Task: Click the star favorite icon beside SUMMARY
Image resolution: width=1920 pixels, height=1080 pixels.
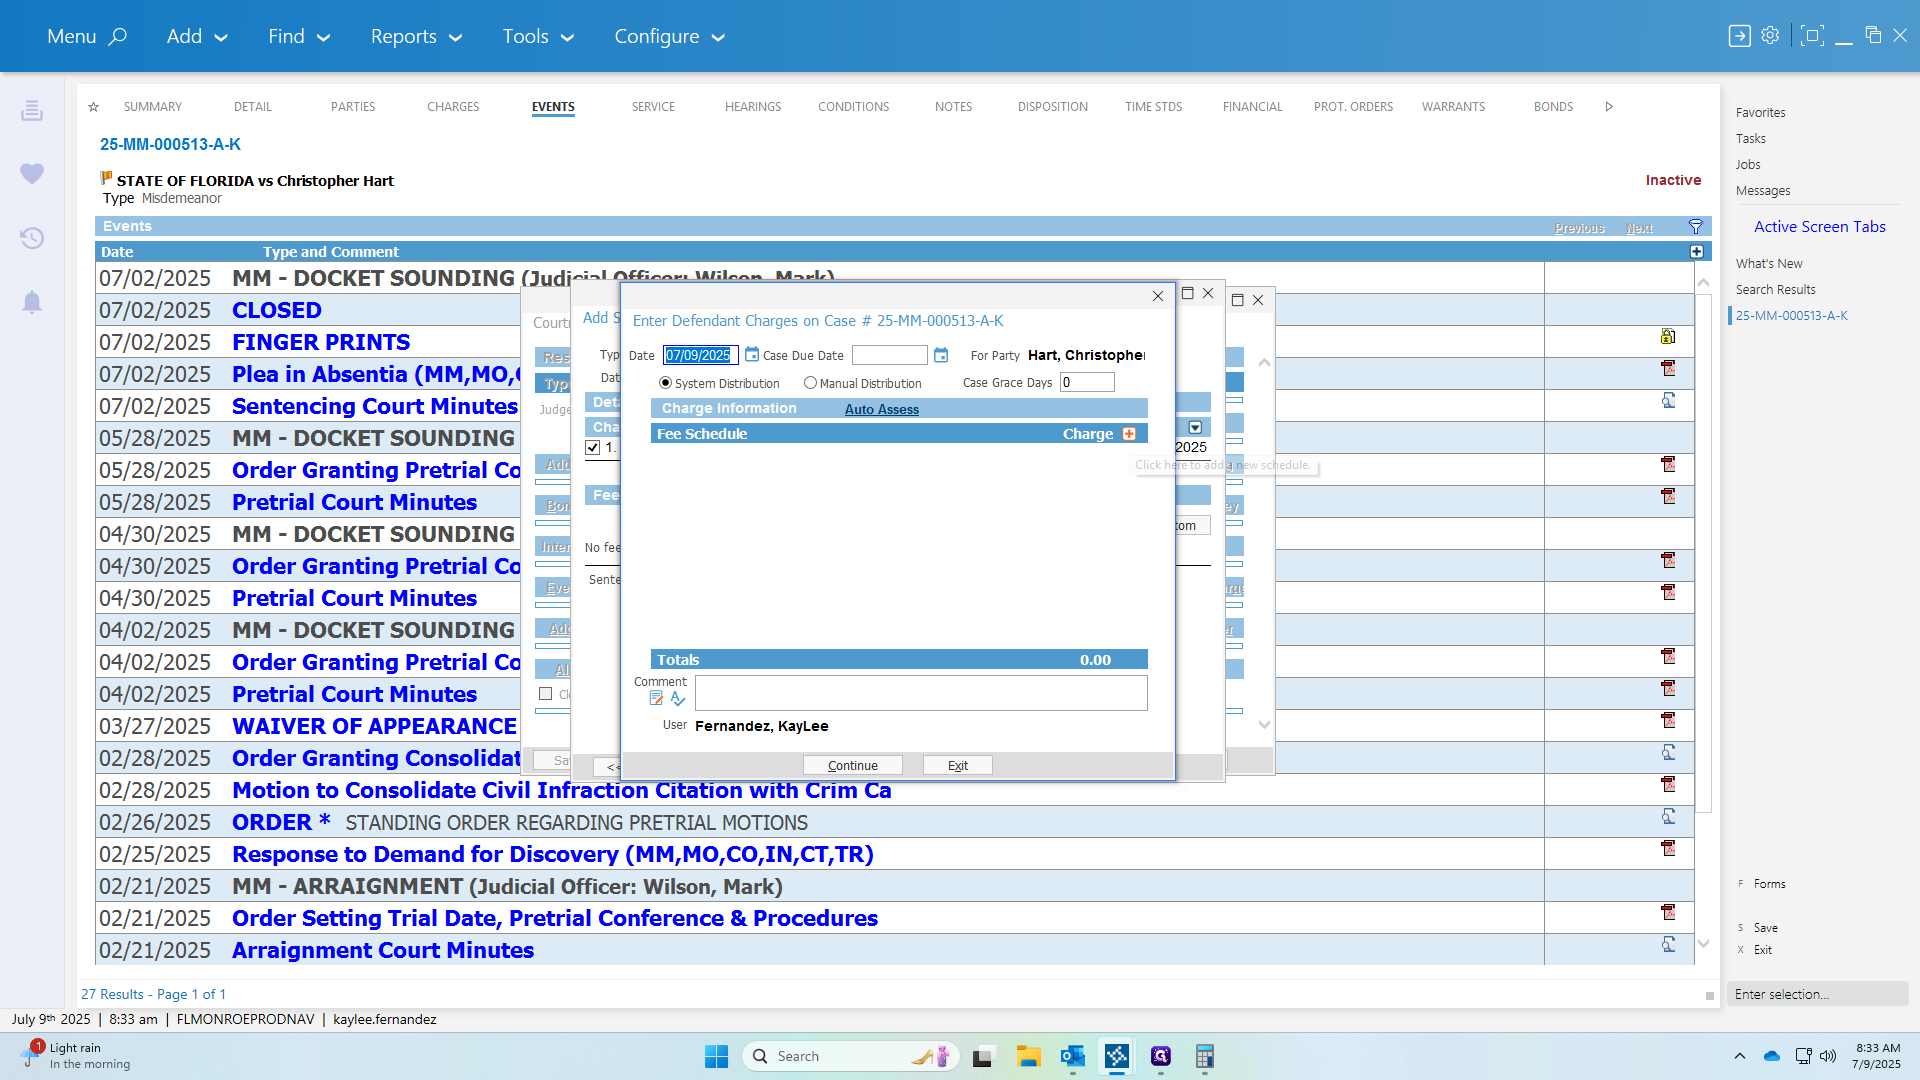Action: click(x=93, y=107)
